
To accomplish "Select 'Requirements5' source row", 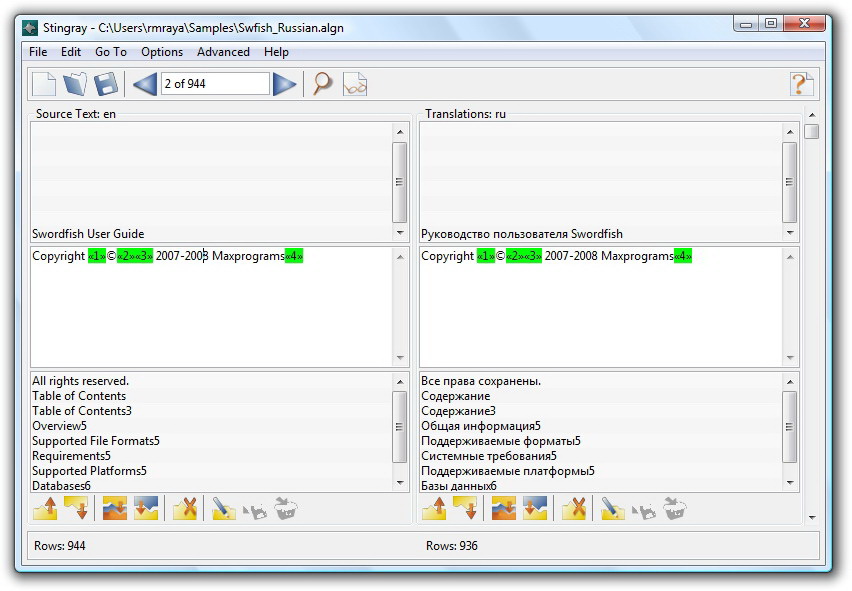I will [x=211, y=456].
